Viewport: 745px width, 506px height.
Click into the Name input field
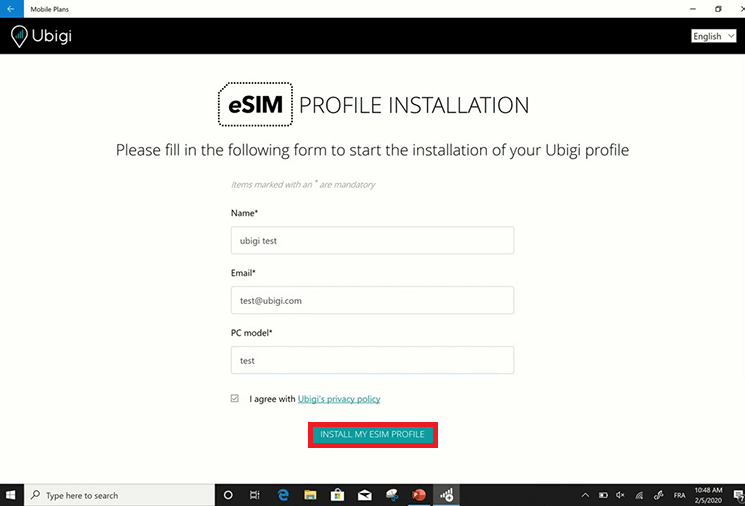[372, 240]
